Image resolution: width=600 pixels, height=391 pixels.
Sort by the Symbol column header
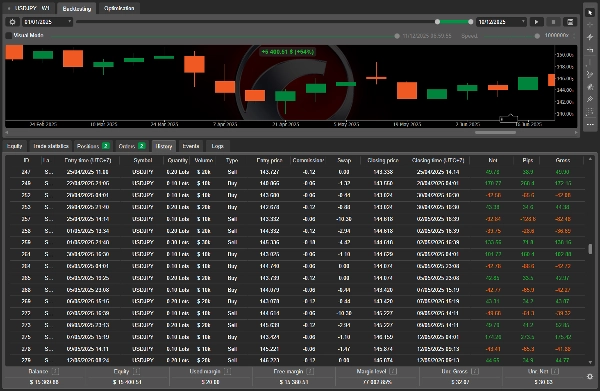[143, 160]
